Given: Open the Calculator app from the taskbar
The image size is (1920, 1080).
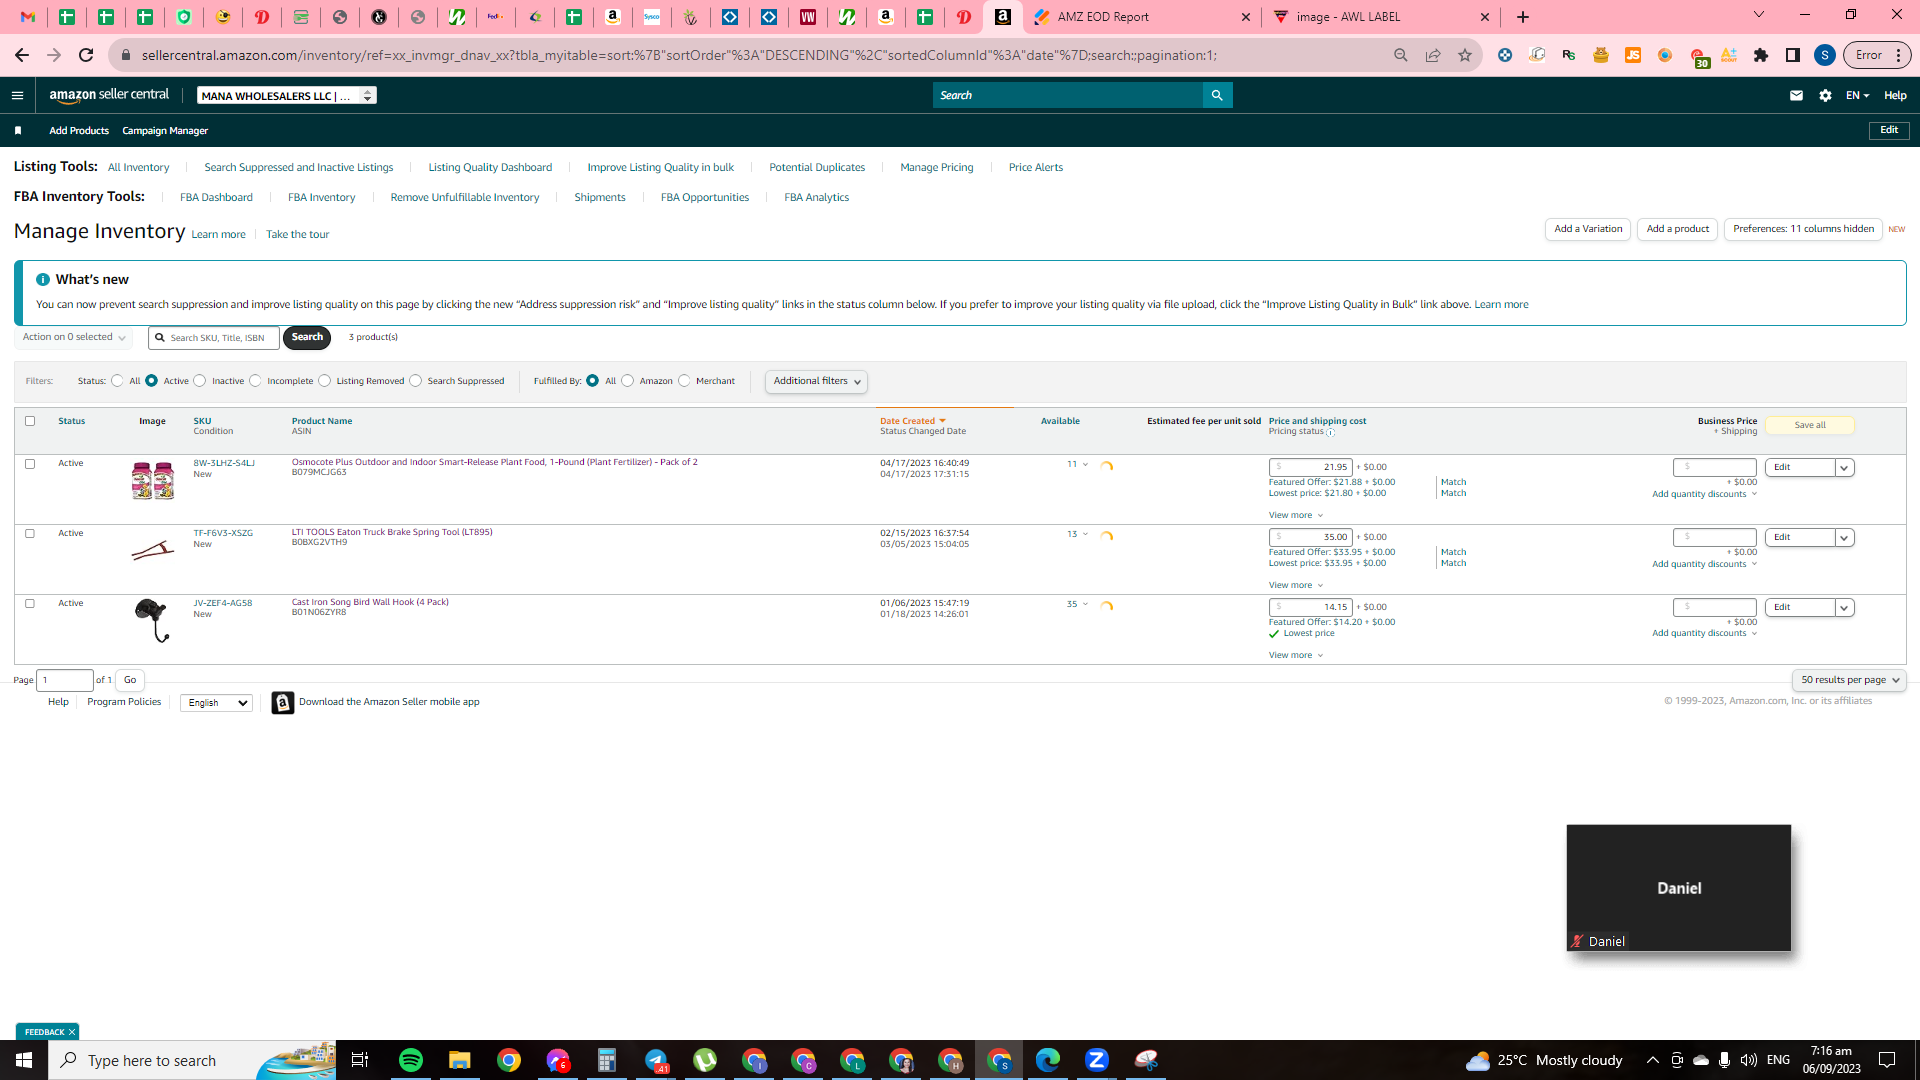Looking at the screenshot, I should (607, 1060).
